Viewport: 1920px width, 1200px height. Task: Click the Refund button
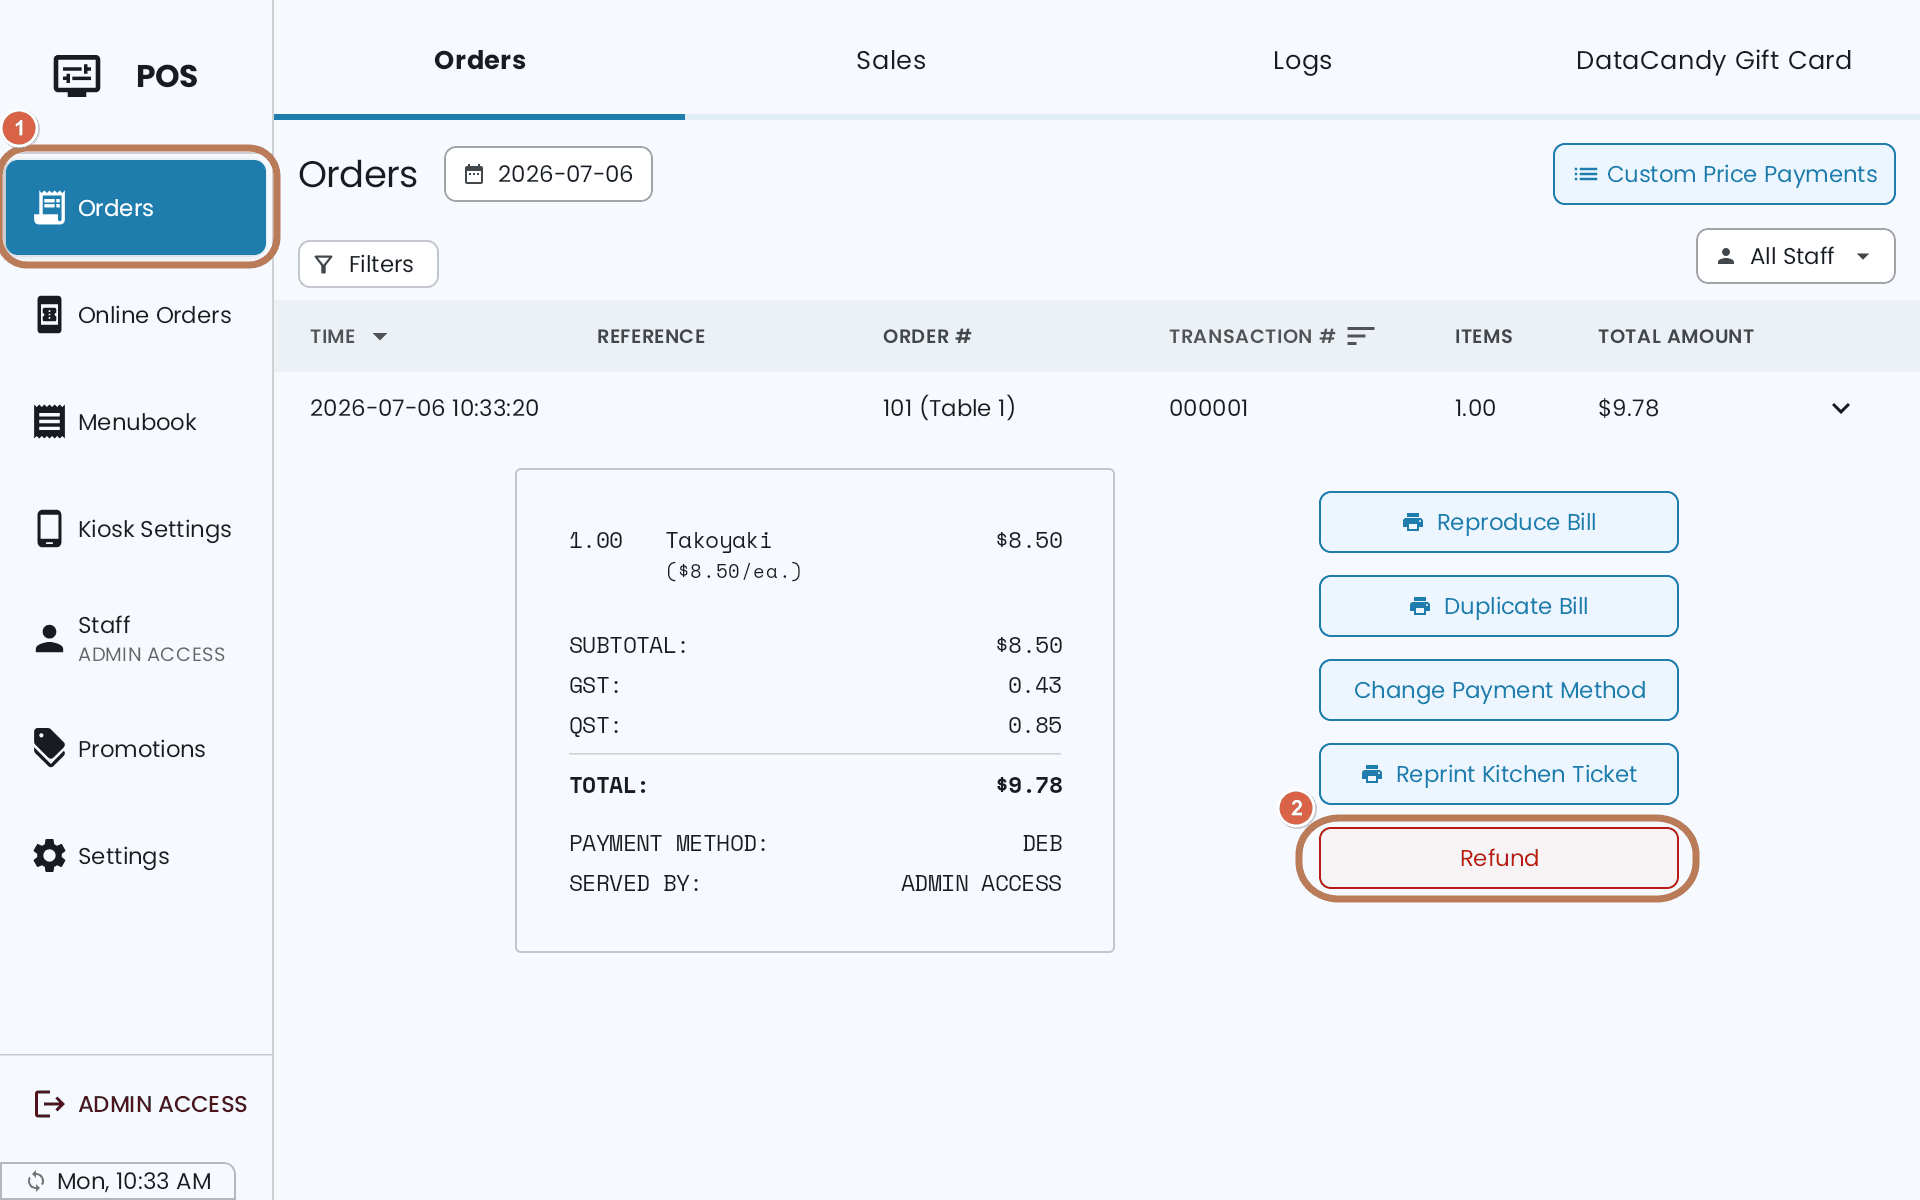pyautogui.click(x=1498, y=858)
